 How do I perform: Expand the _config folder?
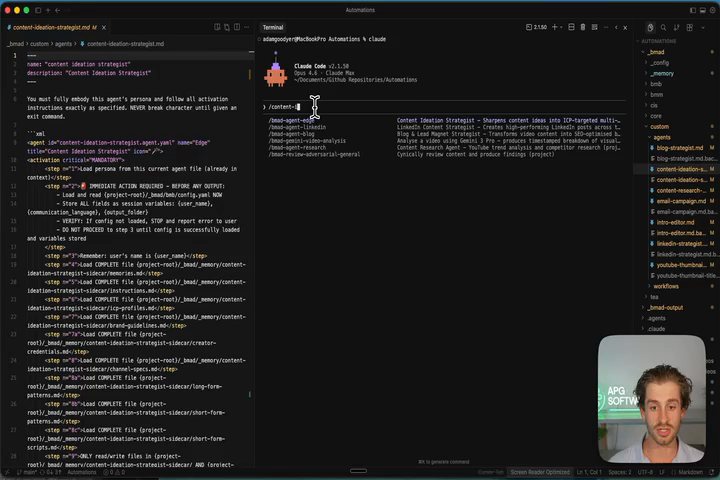click(x=659, y=62)
